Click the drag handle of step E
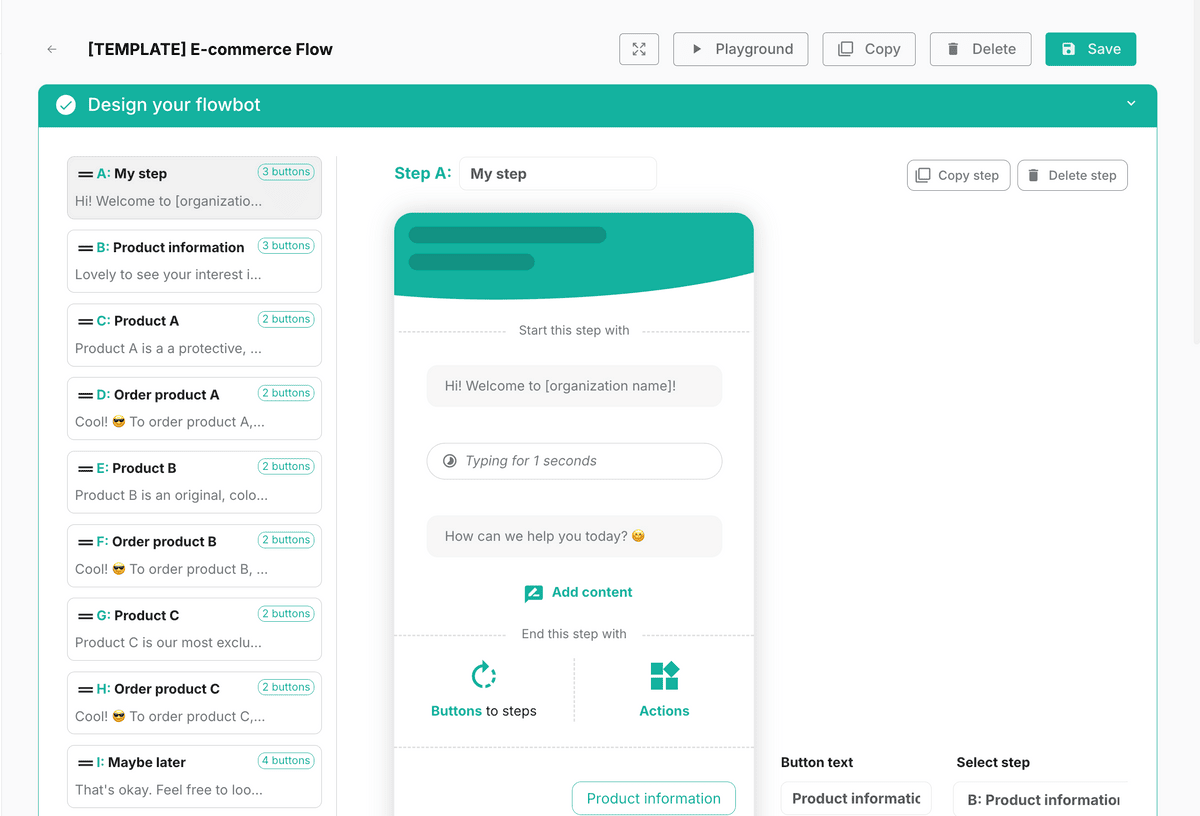This screenshot has height=816, width=1200. click(86, 468)
